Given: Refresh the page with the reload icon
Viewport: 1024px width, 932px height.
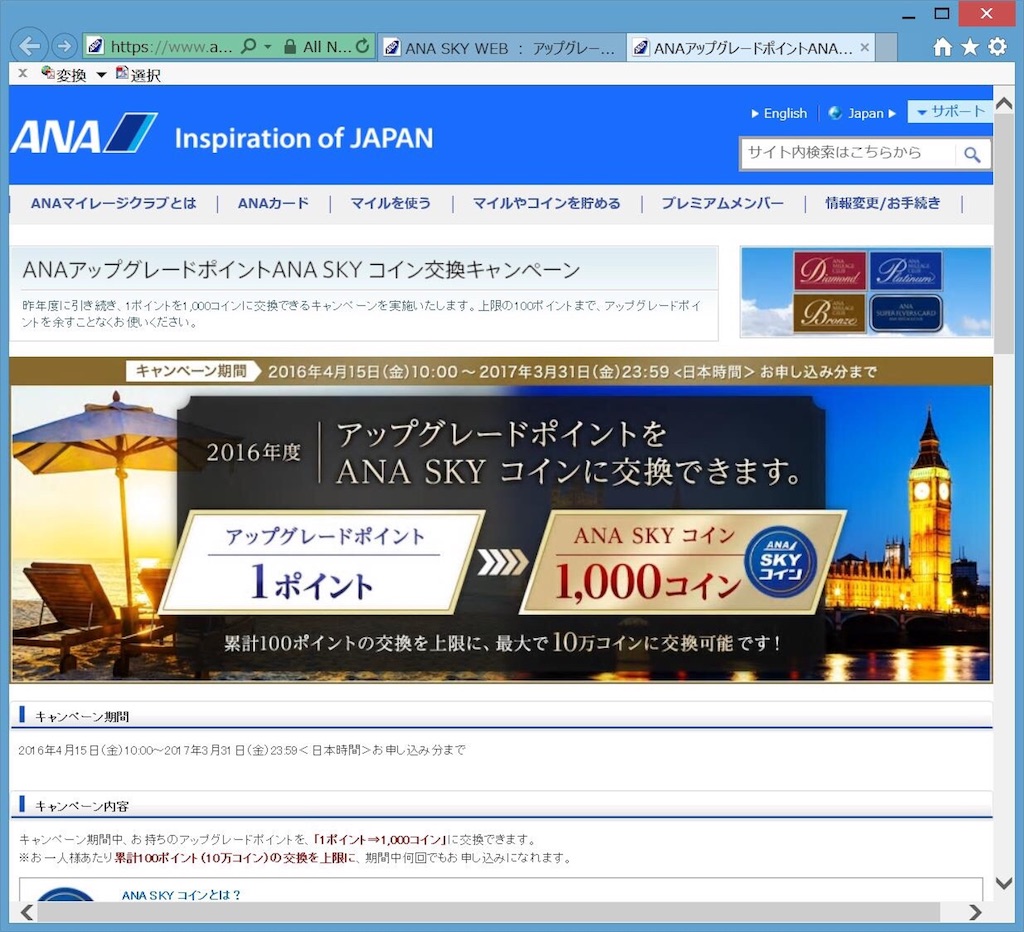Looking at the screenshot, I should (362, 46).
